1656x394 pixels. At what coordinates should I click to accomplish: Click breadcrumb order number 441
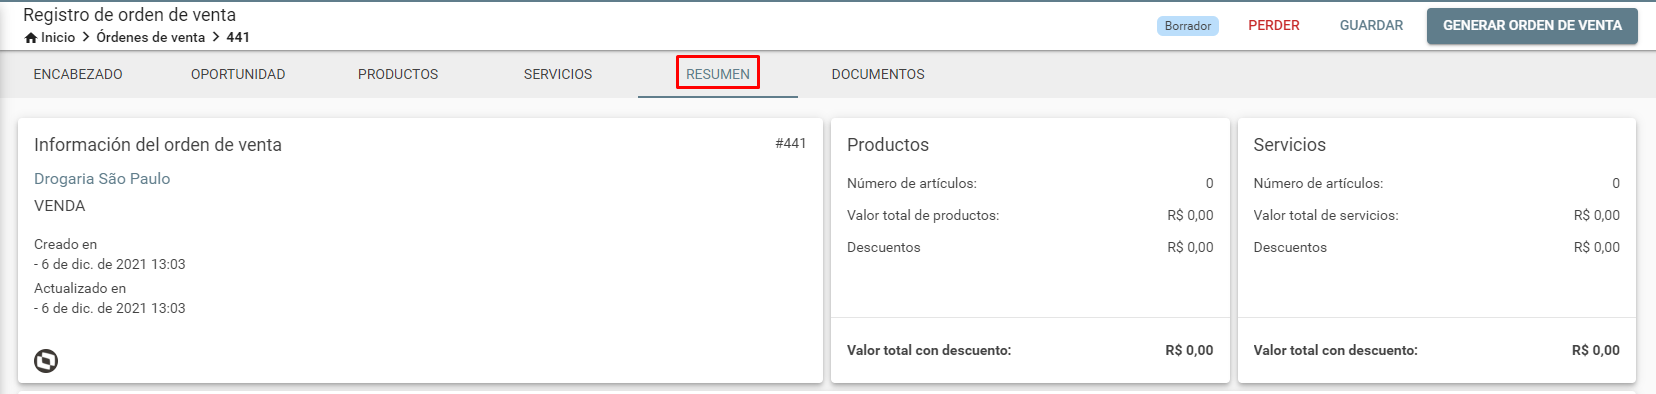[238, 37]
